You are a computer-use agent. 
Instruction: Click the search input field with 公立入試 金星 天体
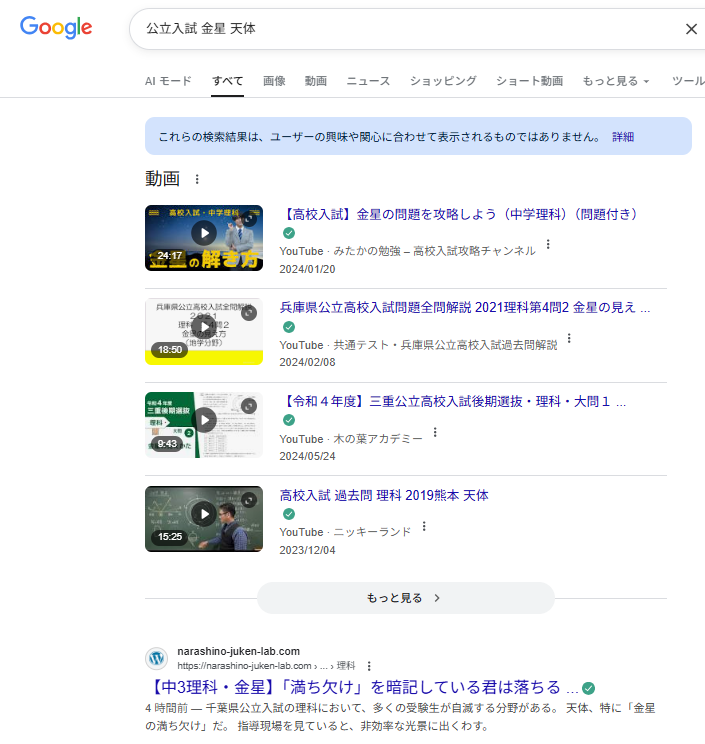(400, 29)
